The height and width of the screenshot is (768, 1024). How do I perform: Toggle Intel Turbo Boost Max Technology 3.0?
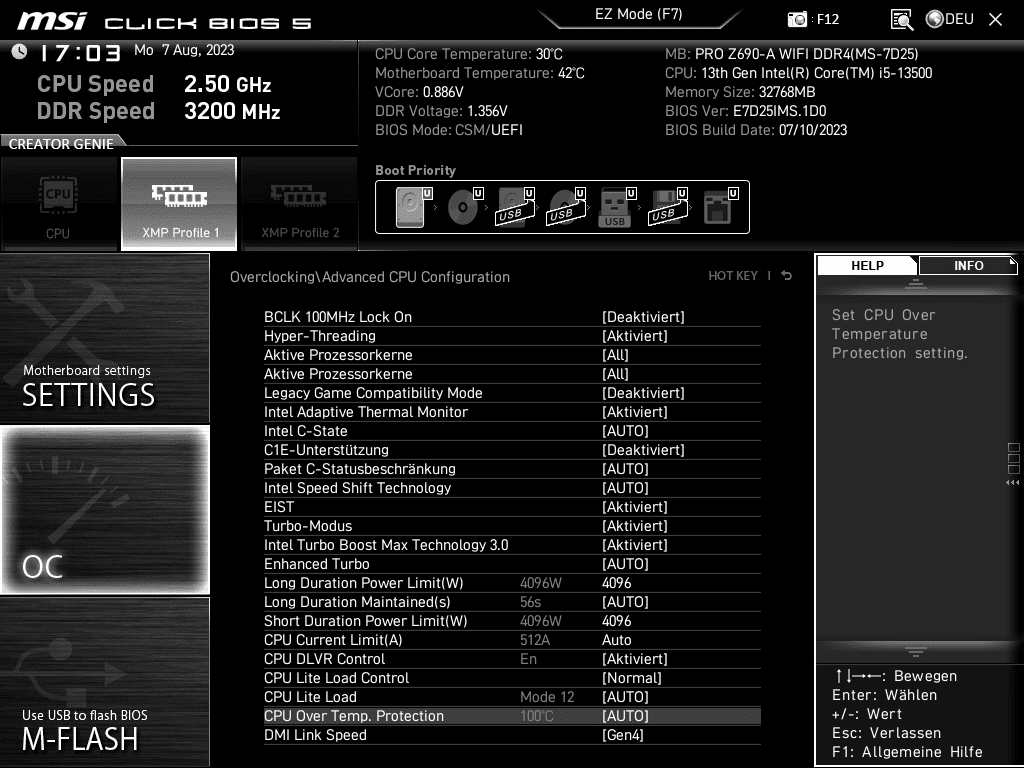coord(512,545)
